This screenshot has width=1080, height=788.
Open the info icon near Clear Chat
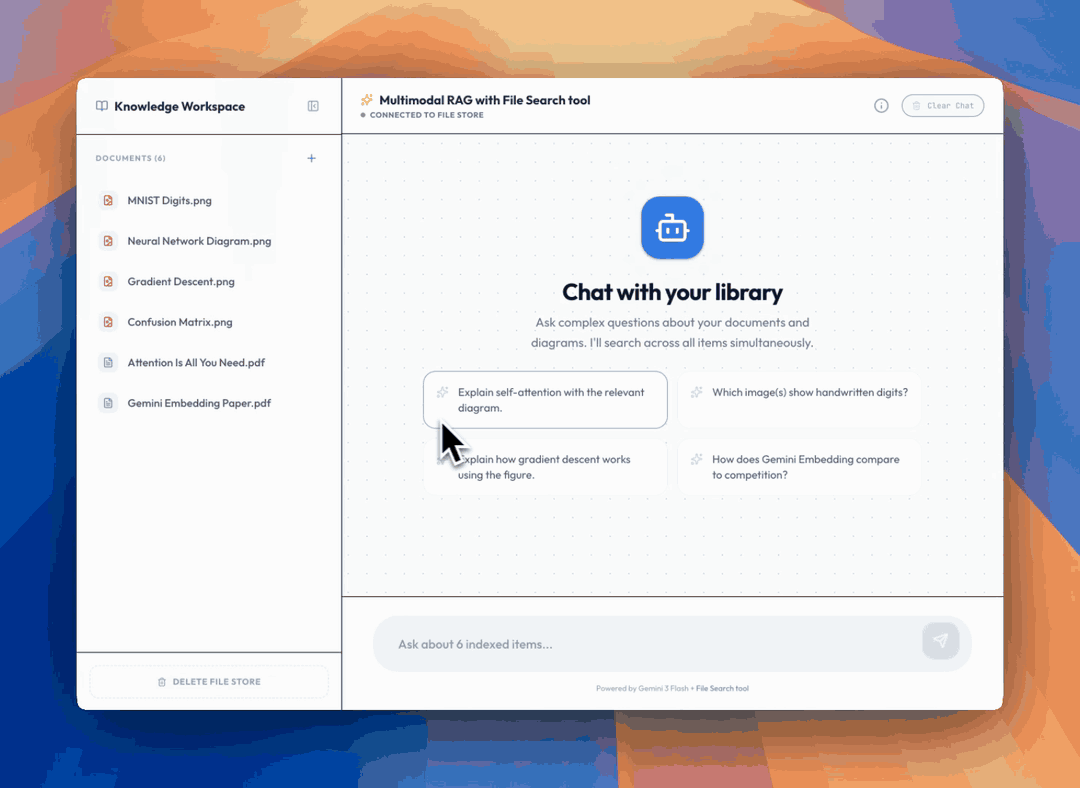click(x=881, y=105)
